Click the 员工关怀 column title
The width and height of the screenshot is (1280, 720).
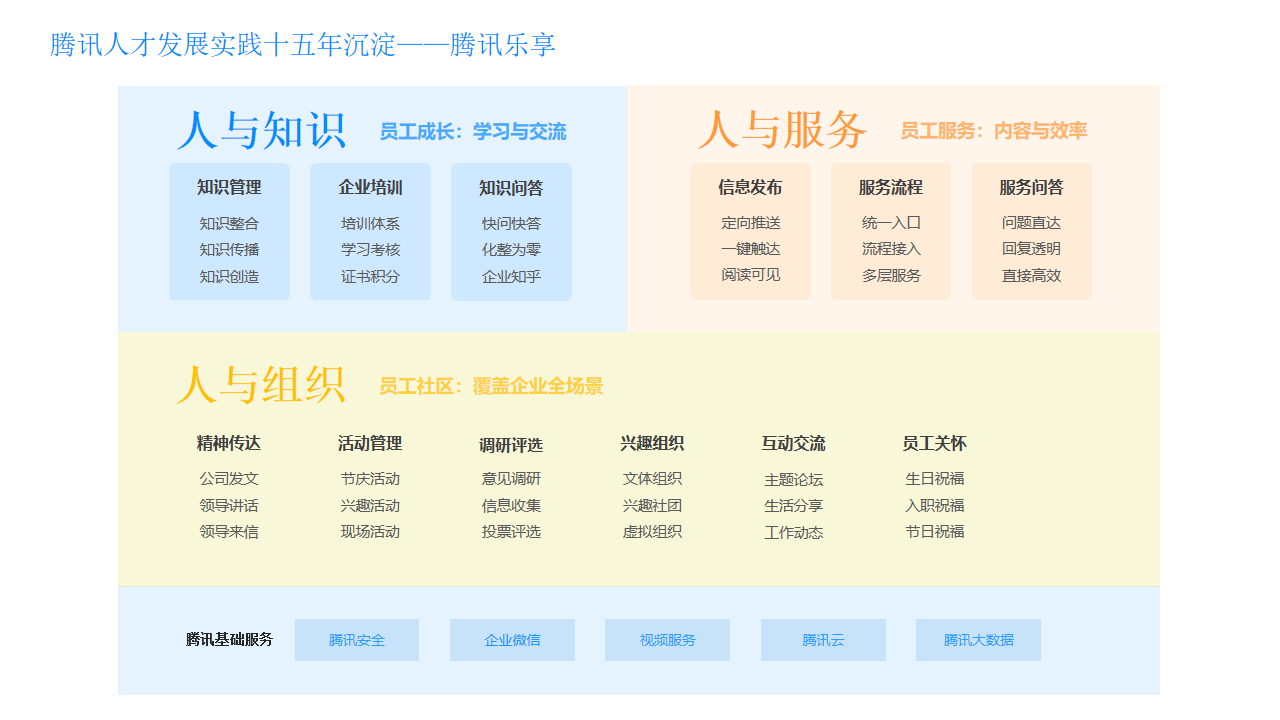click(934, 443)
